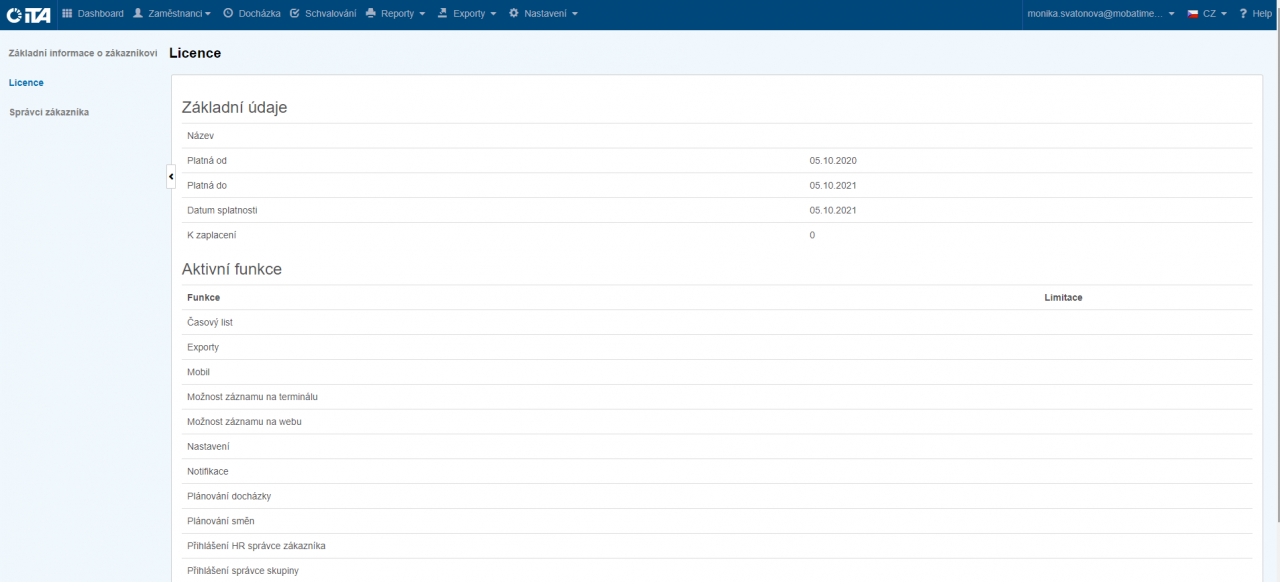
Task: Open Help via the question mark icon
Action: point(1243,14)
